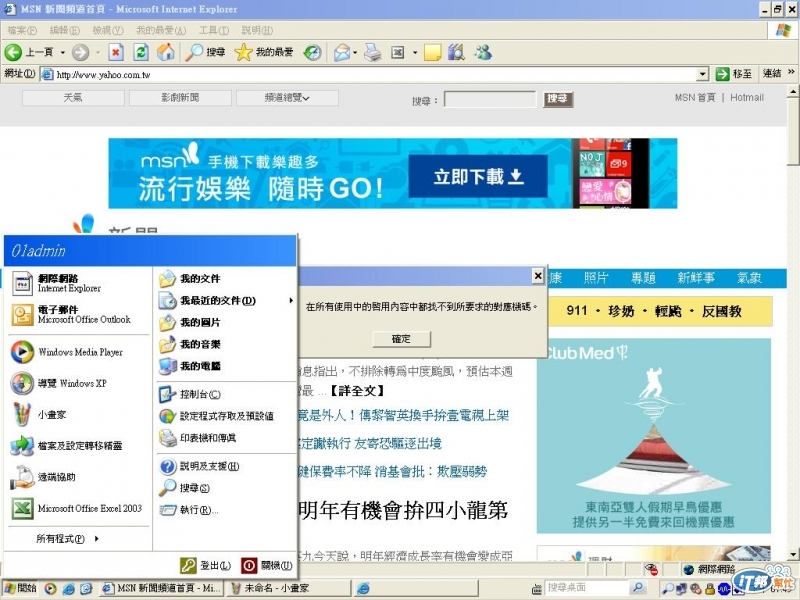Click the 確定 OK button in dialog

(x=401, y=339)
